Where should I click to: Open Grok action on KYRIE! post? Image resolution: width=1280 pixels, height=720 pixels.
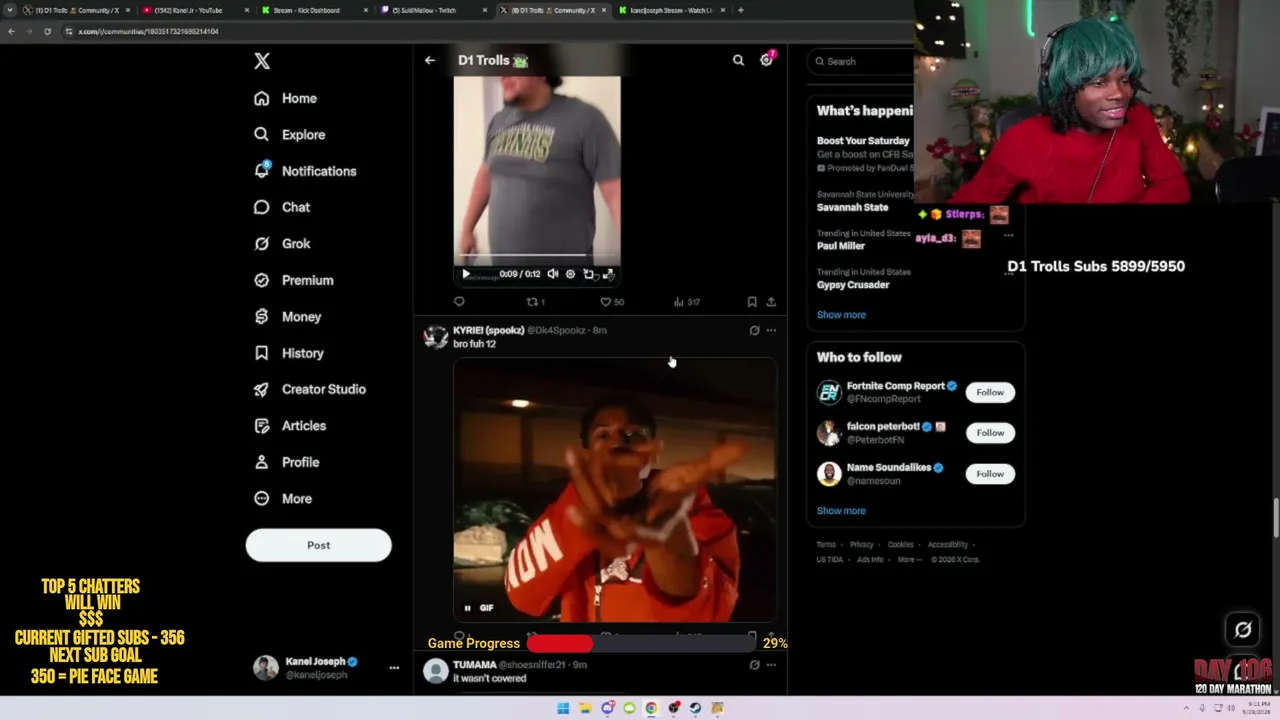point(754,330)
